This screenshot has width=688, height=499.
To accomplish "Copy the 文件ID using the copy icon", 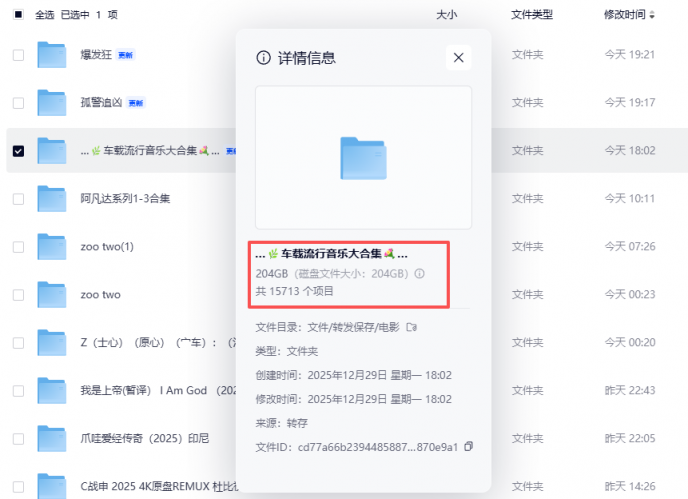I will (469, 446).
